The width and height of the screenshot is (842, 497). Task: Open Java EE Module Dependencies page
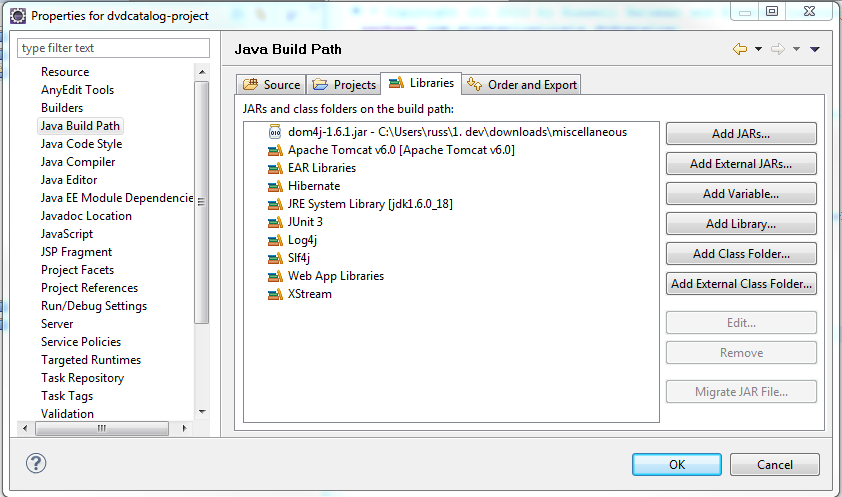tap(117, 198)
